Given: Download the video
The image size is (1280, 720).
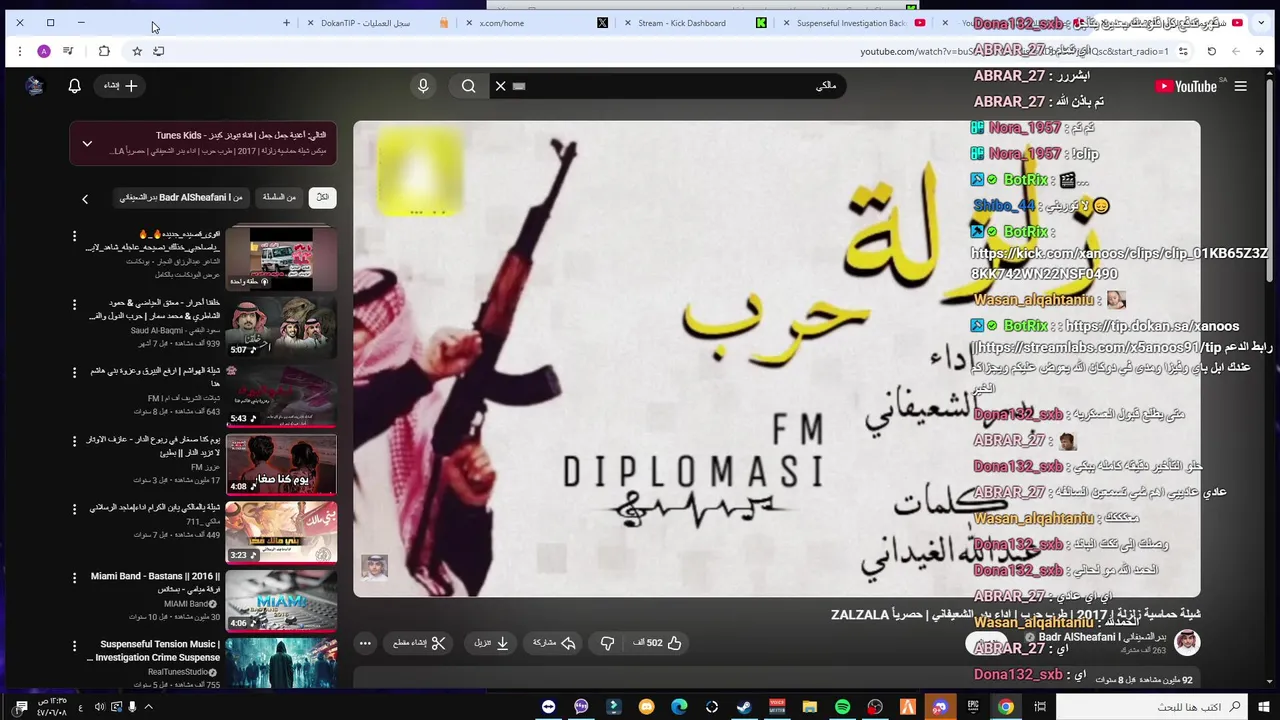Looking at the screenshot, I should pos(491,643).
